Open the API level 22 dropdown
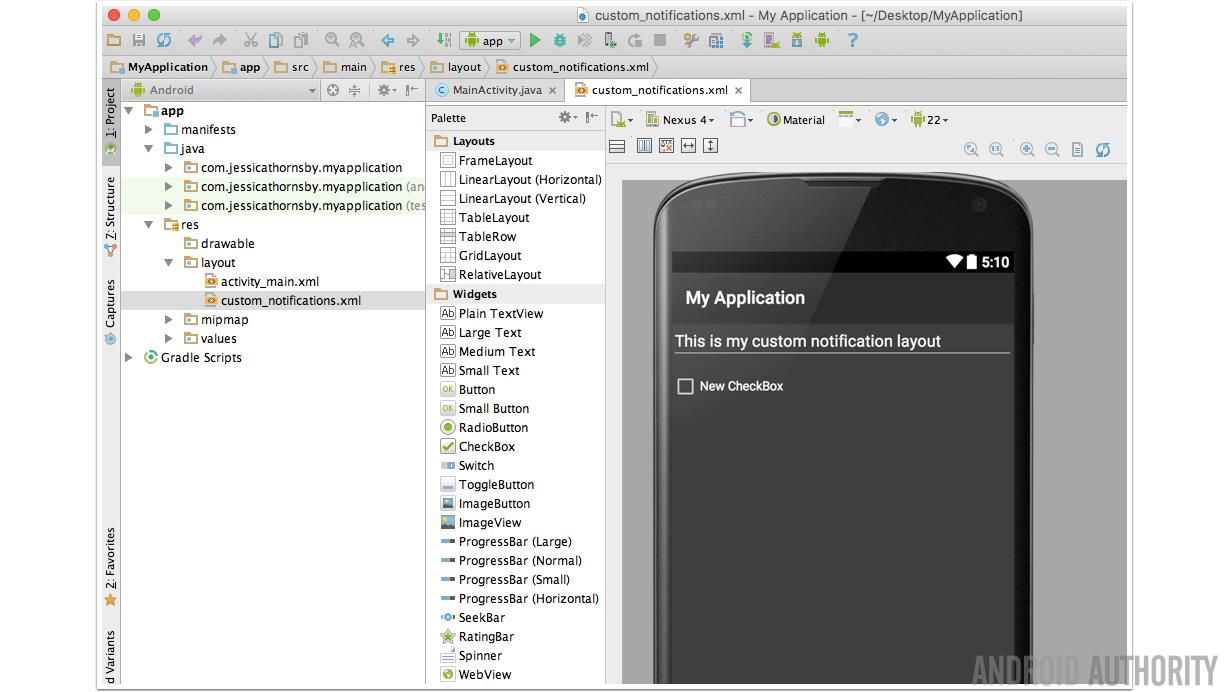The height and width of the screenshot is (692, 1230). tap(929, 120)
